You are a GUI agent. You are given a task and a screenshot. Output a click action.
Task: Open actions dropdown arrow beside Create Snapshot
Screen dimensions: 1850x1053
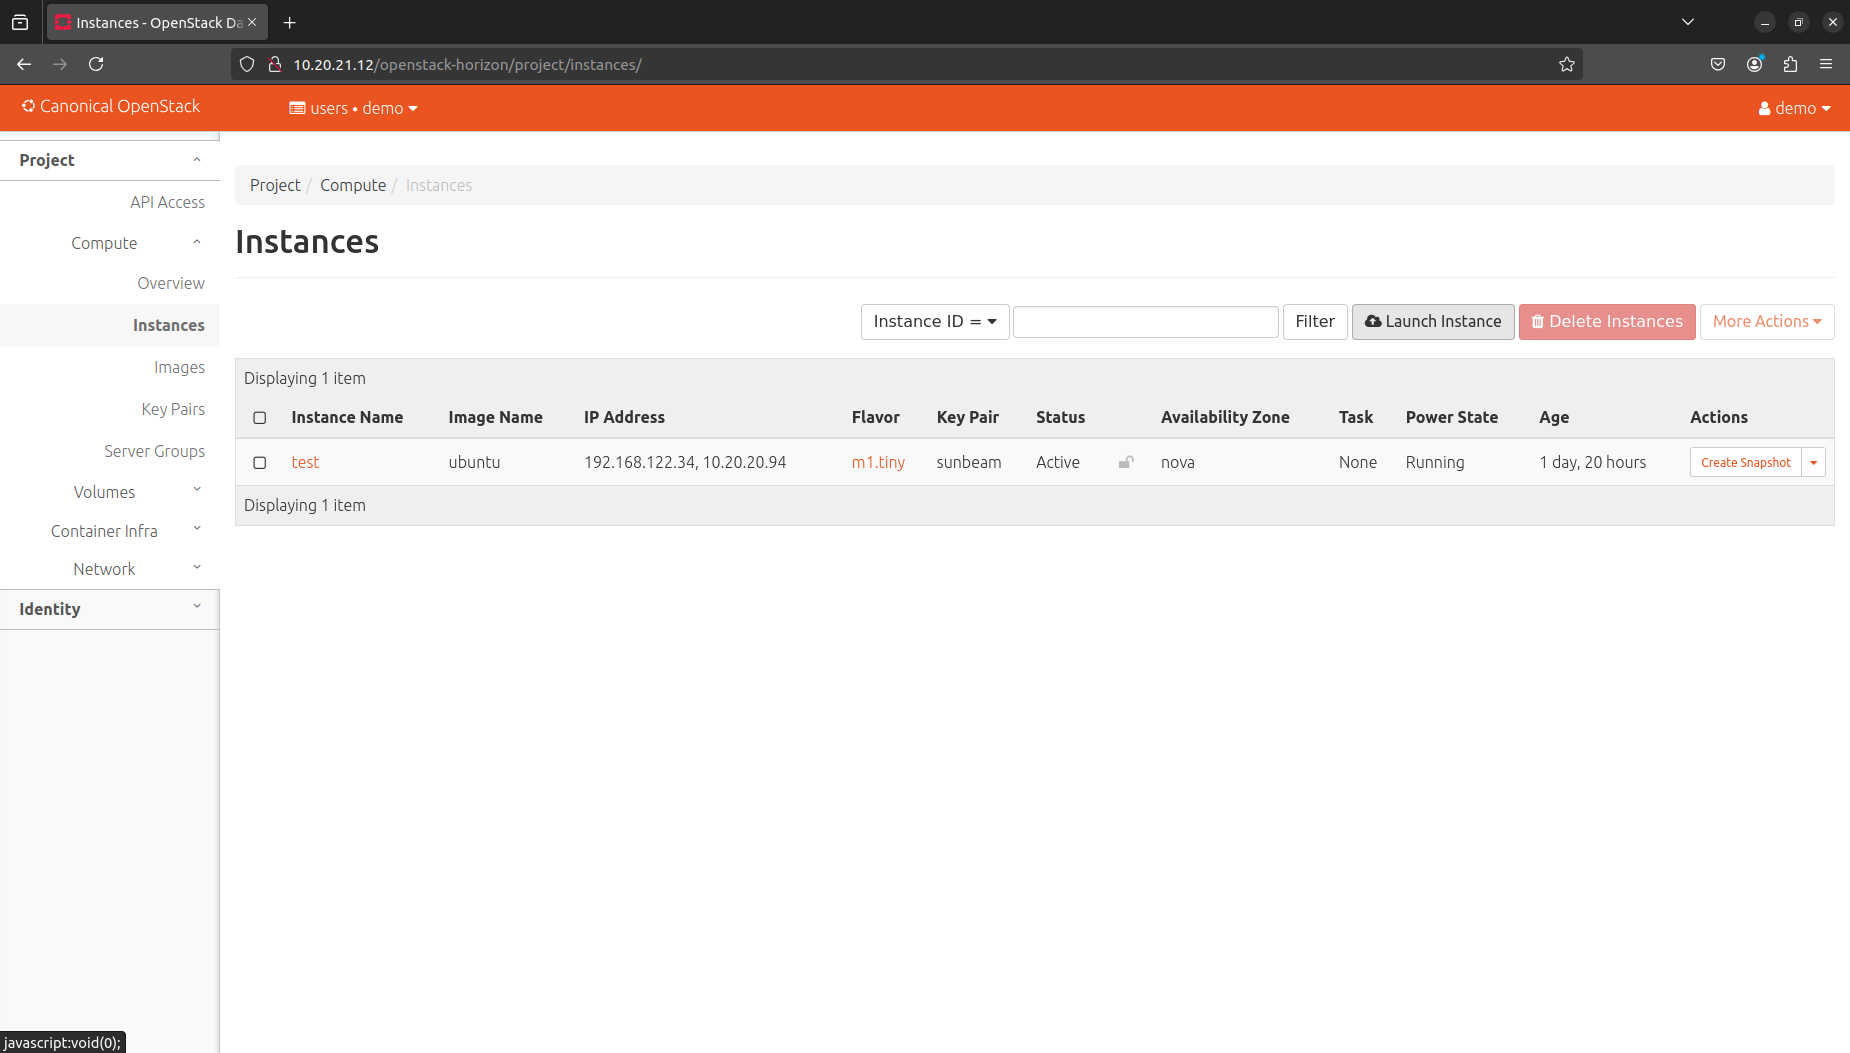click(1813, 462)
